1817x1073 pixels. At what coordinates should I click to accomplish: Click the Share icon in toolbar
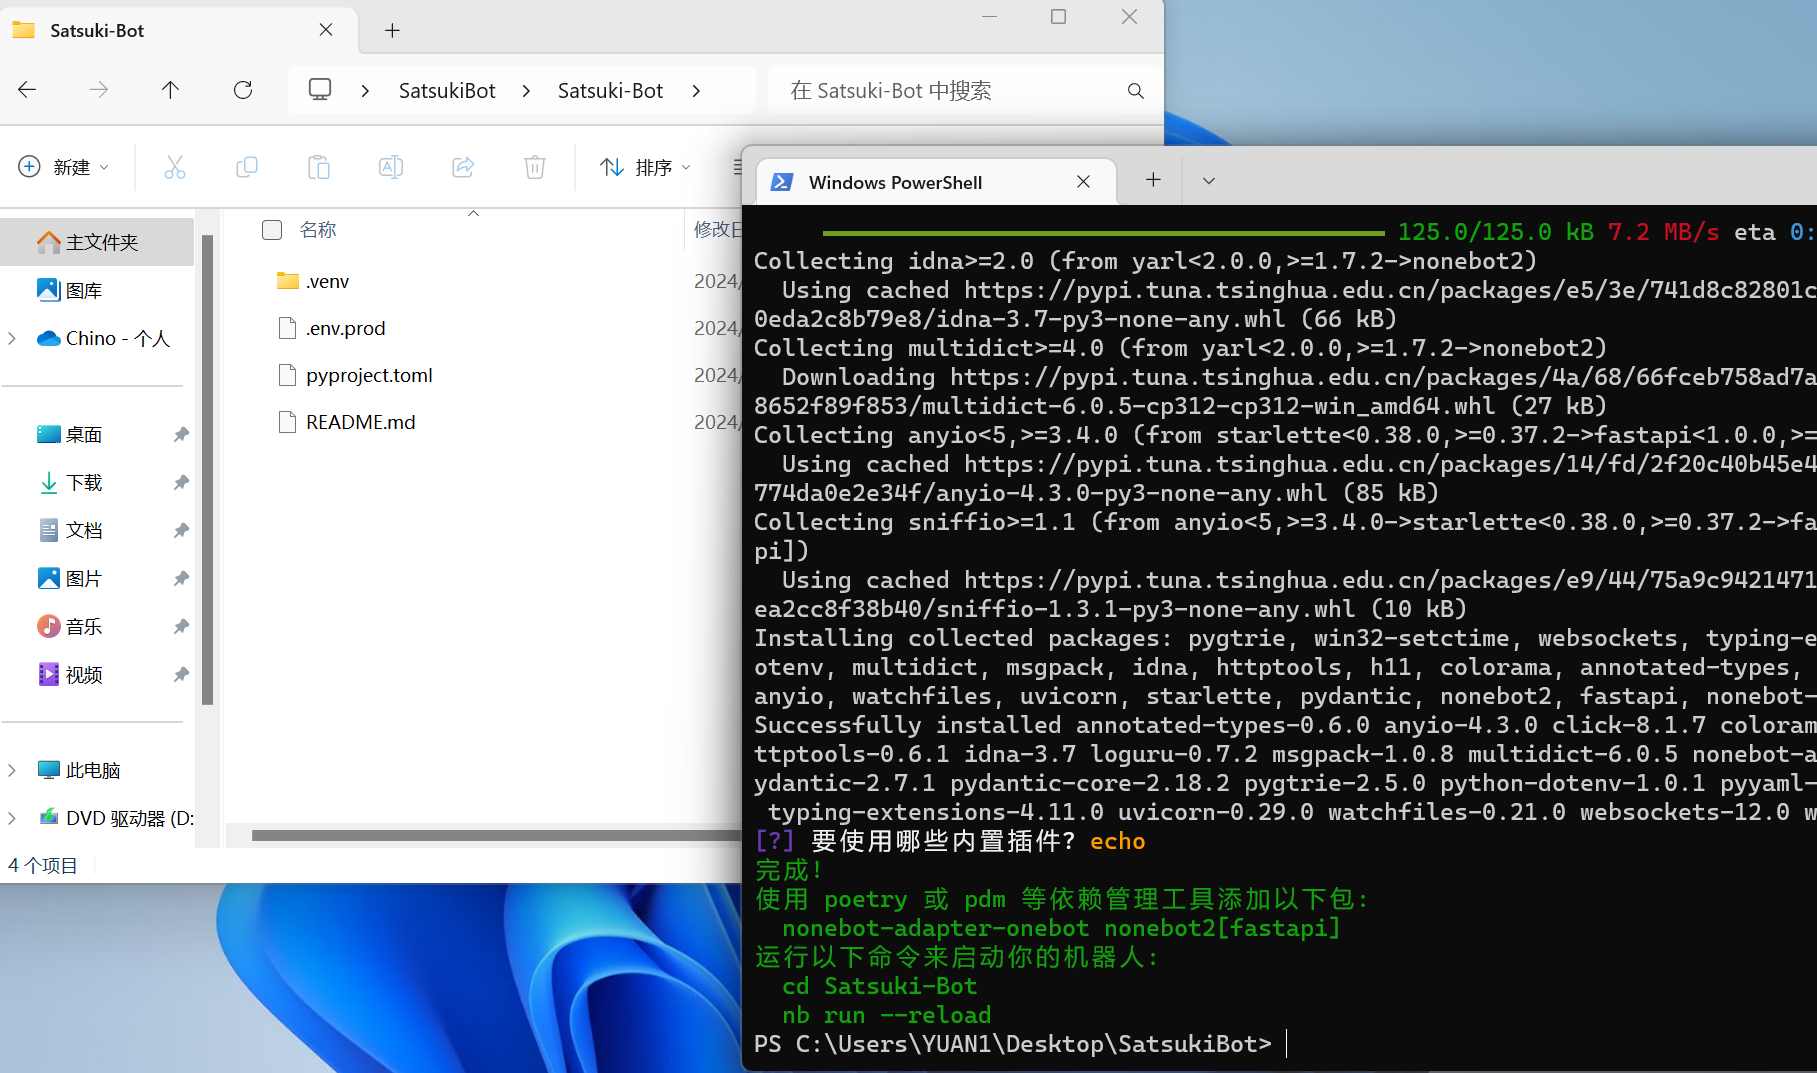coord(463,167)
